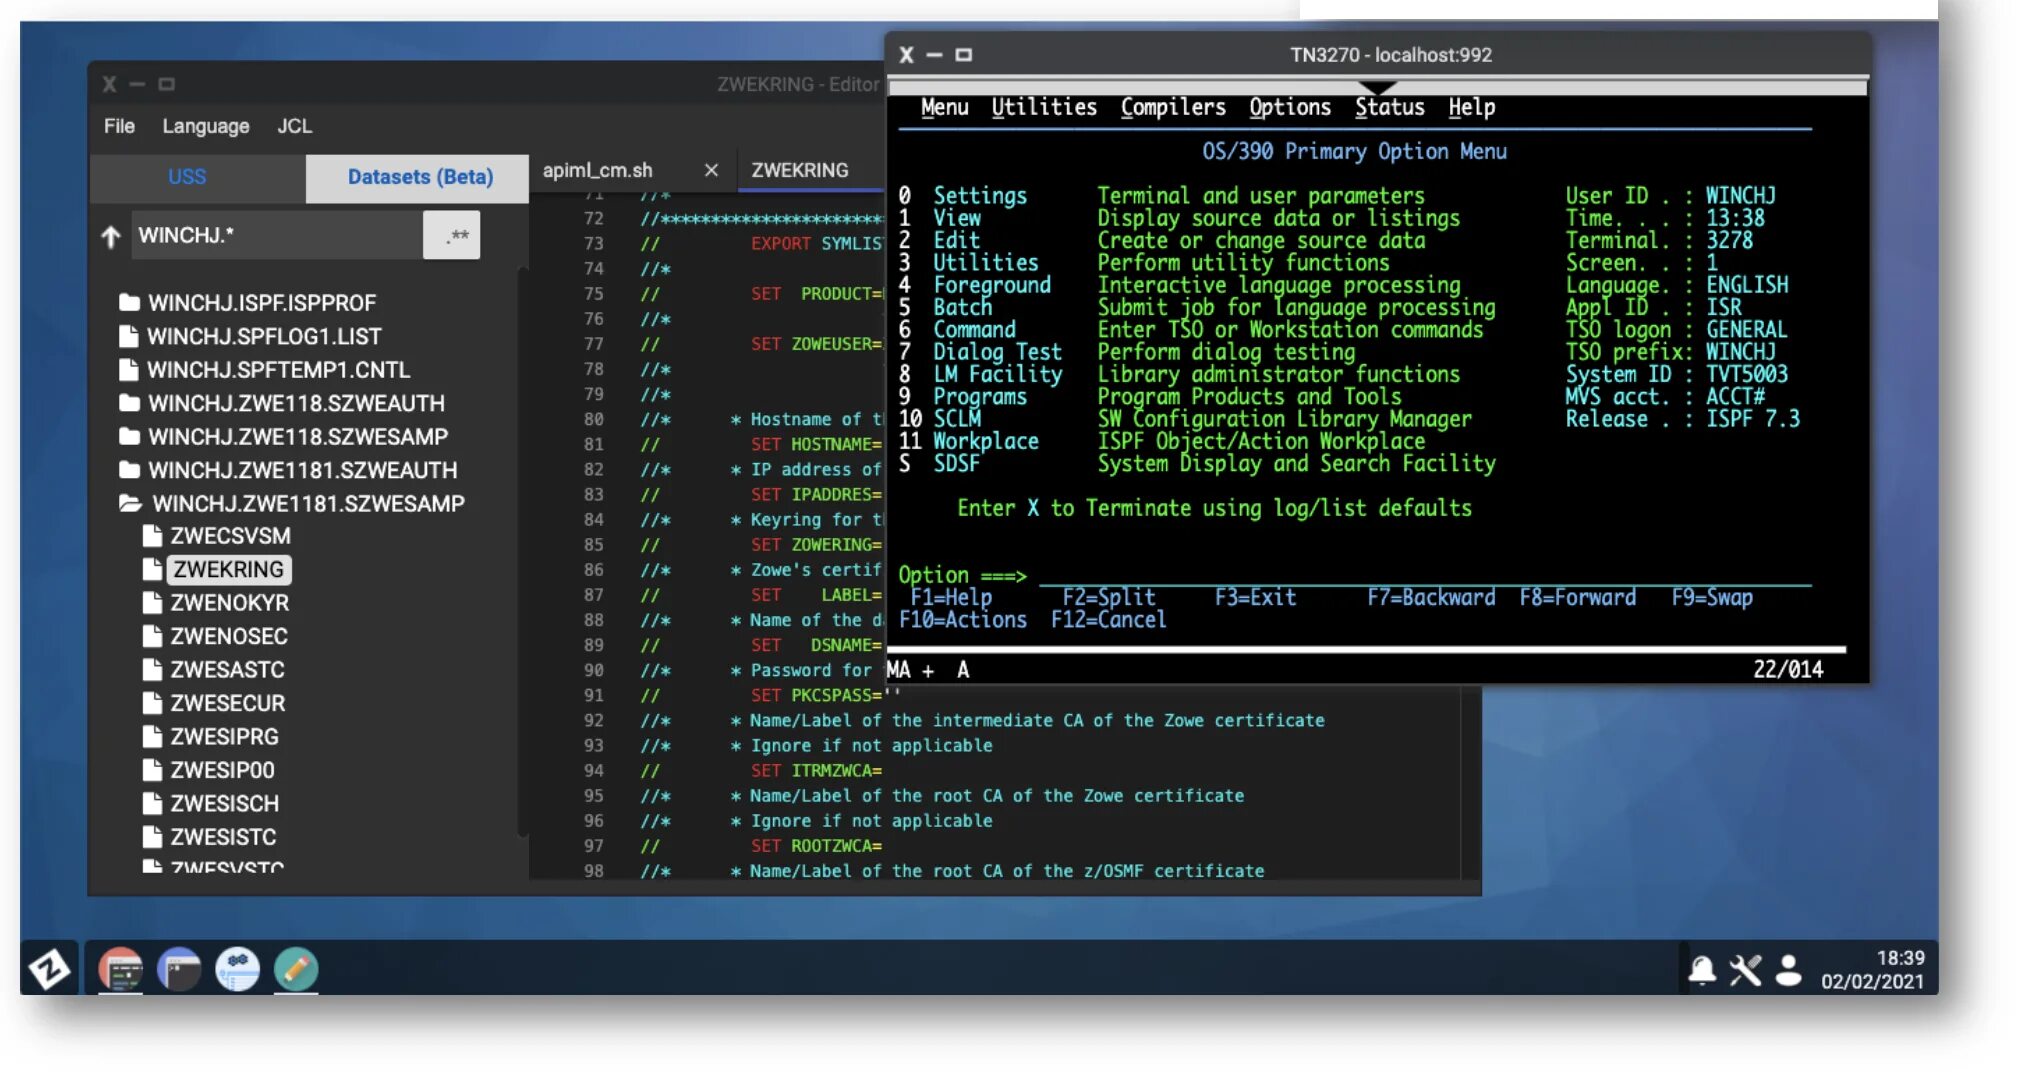Open Help menu in TN3270 terminal
The image size is (2034, 1078).
[x=1471, y=107]
